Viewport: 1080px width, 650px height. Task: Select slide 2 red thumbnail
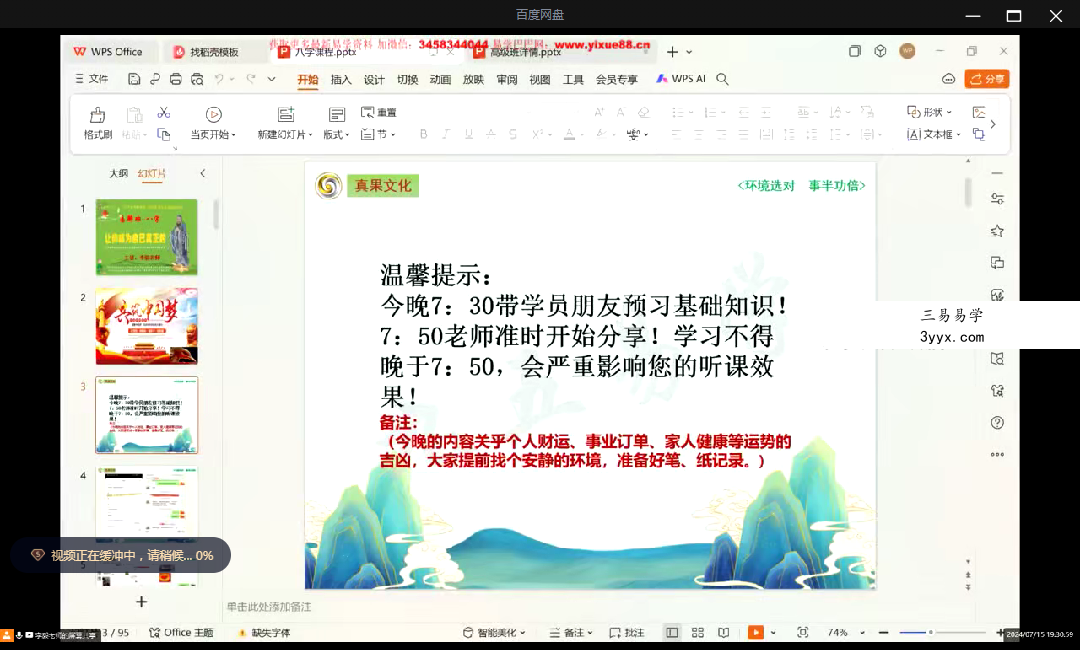point(146,326)
